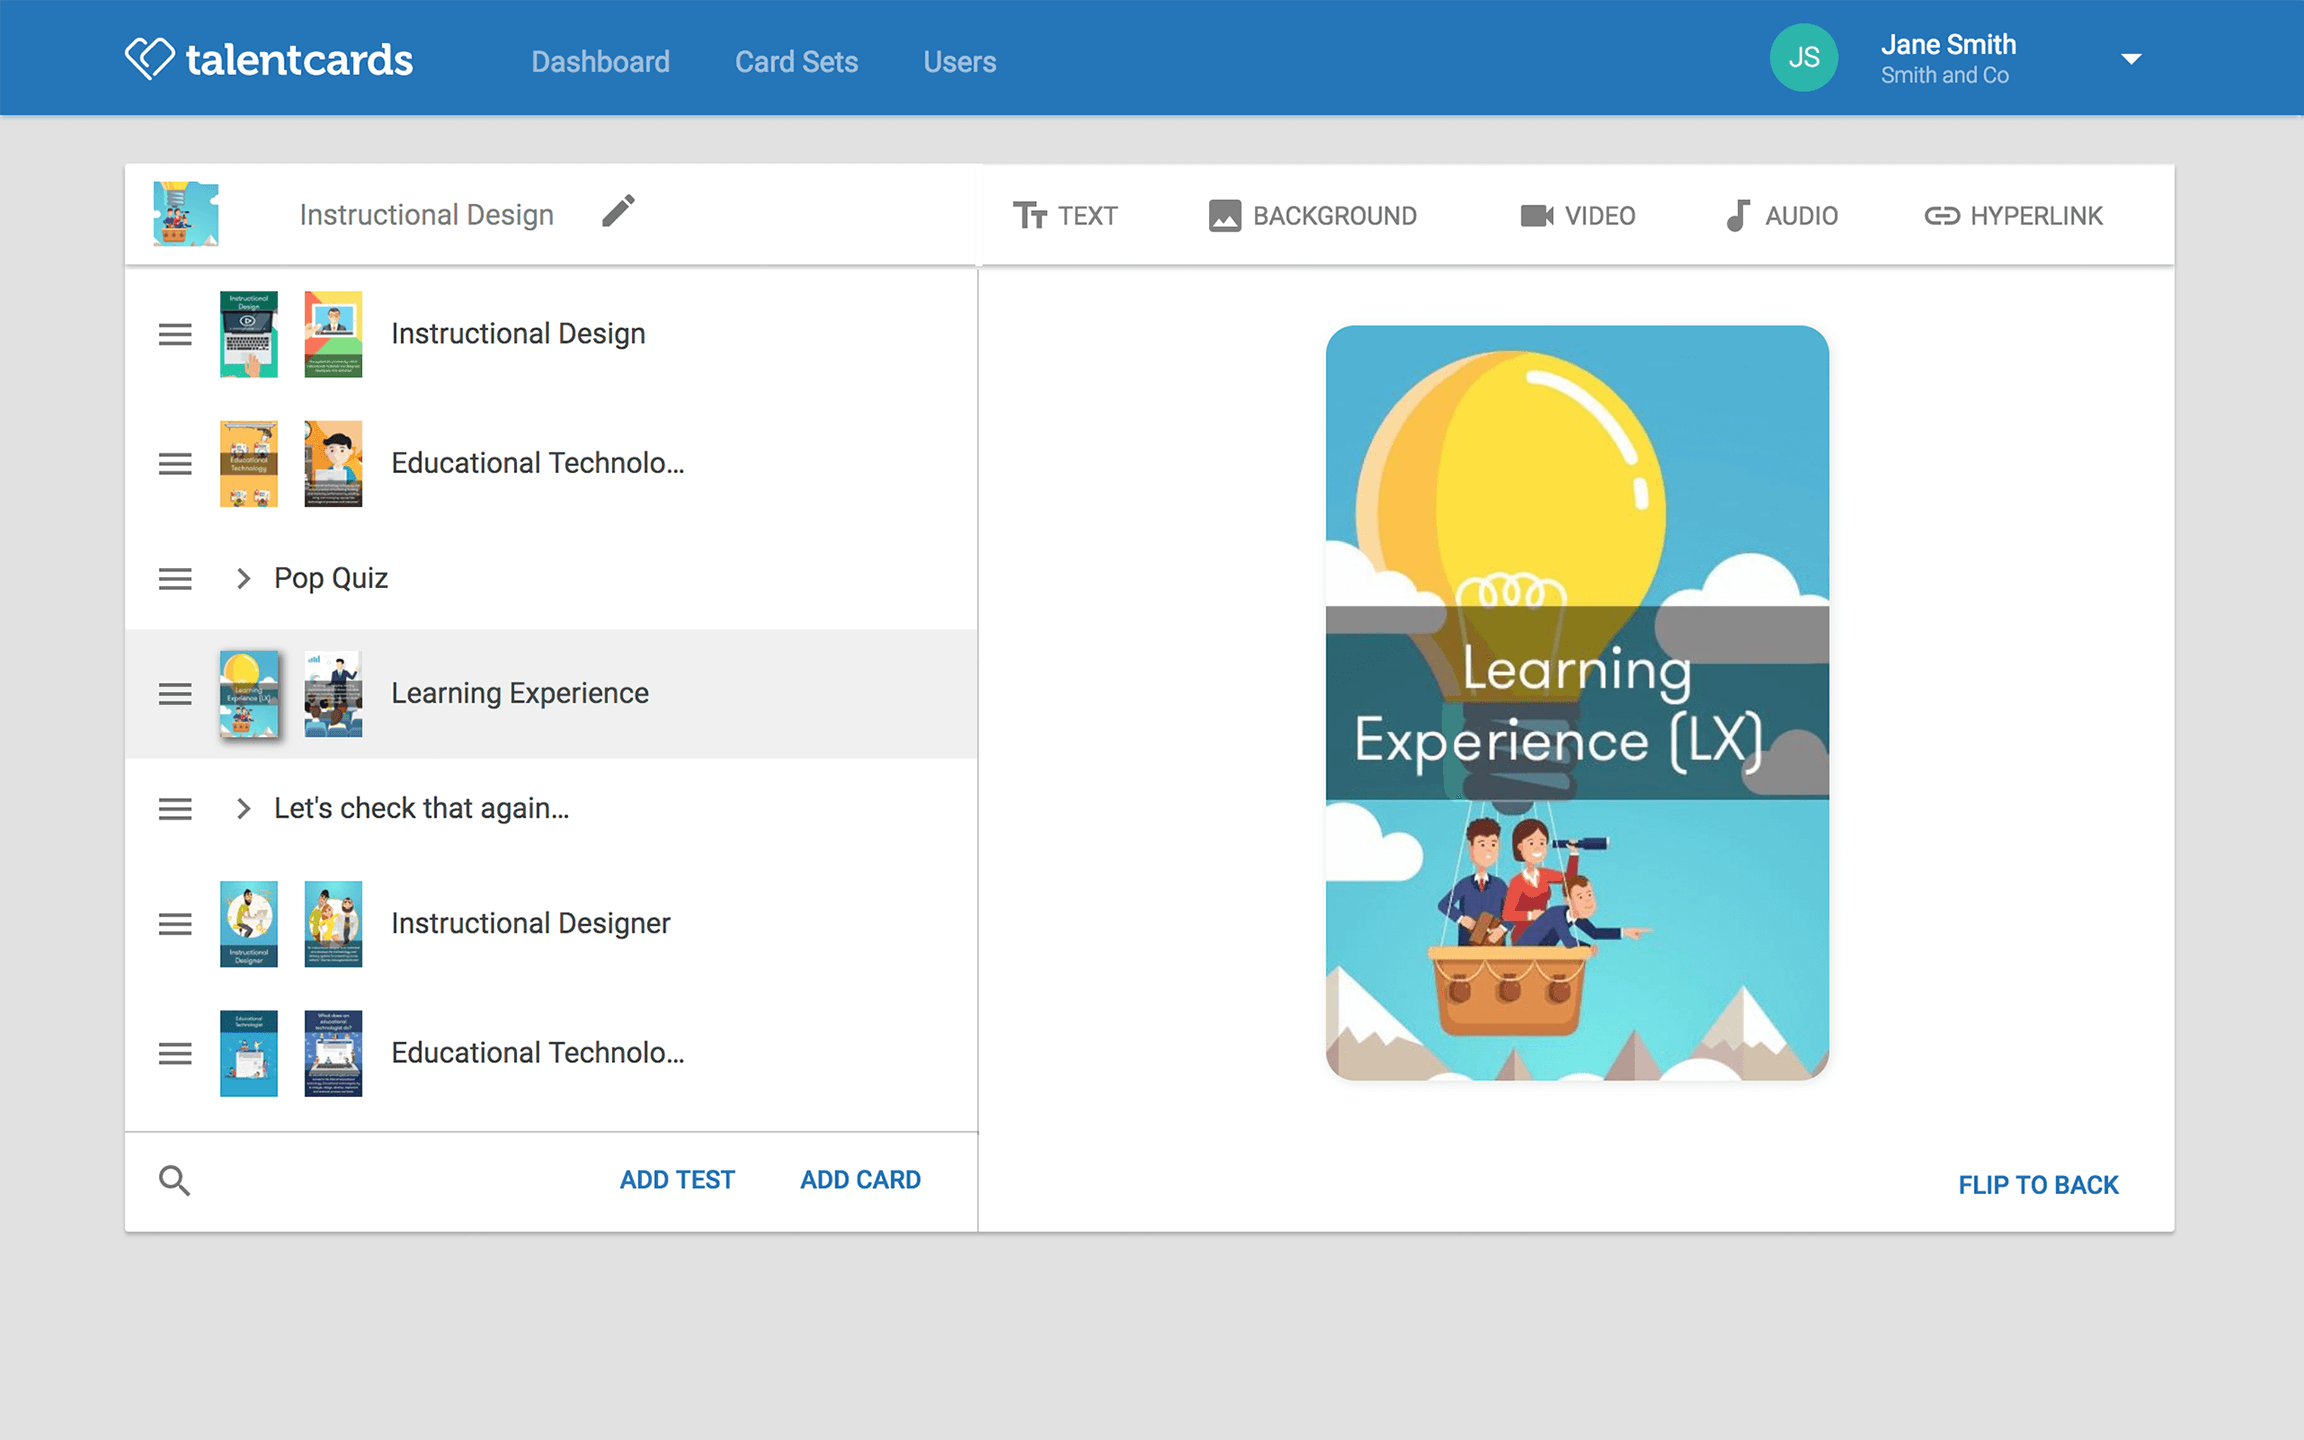Search cards with magnifier icon
2304x1440 pixels.
(174, 1180)
